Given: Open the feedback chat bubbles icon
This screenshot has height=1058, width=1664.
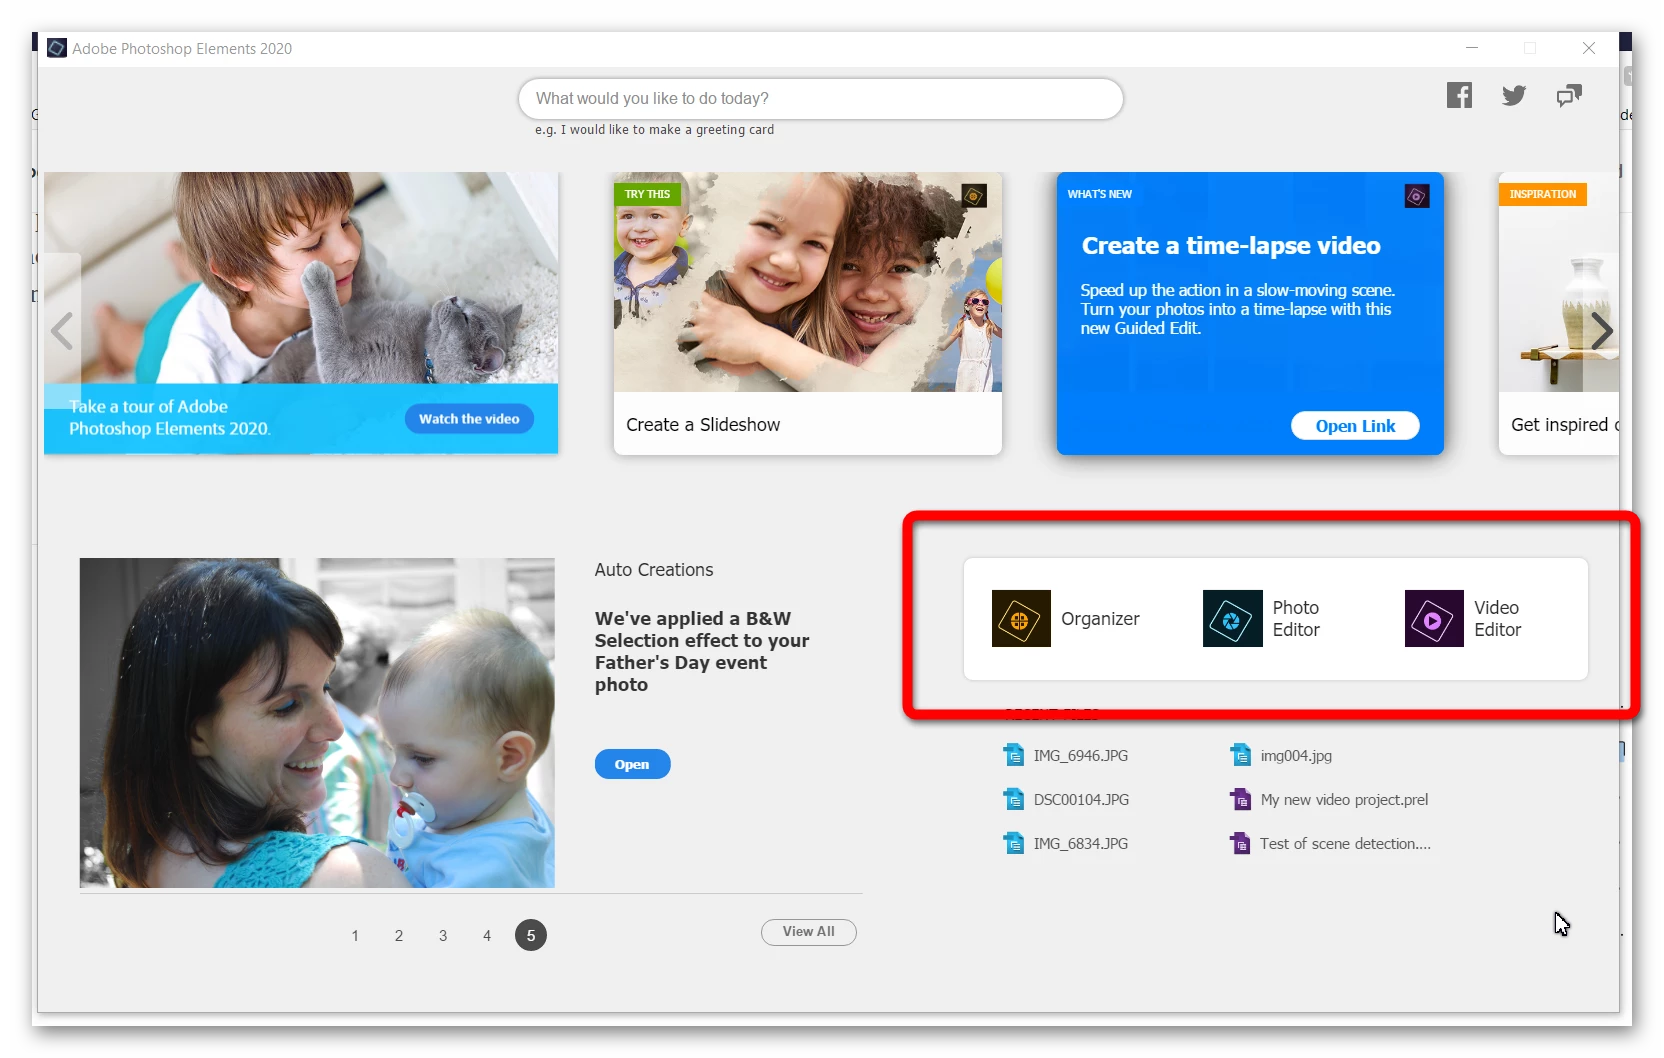Looking at the screenshot, I should coord(1569,95).
